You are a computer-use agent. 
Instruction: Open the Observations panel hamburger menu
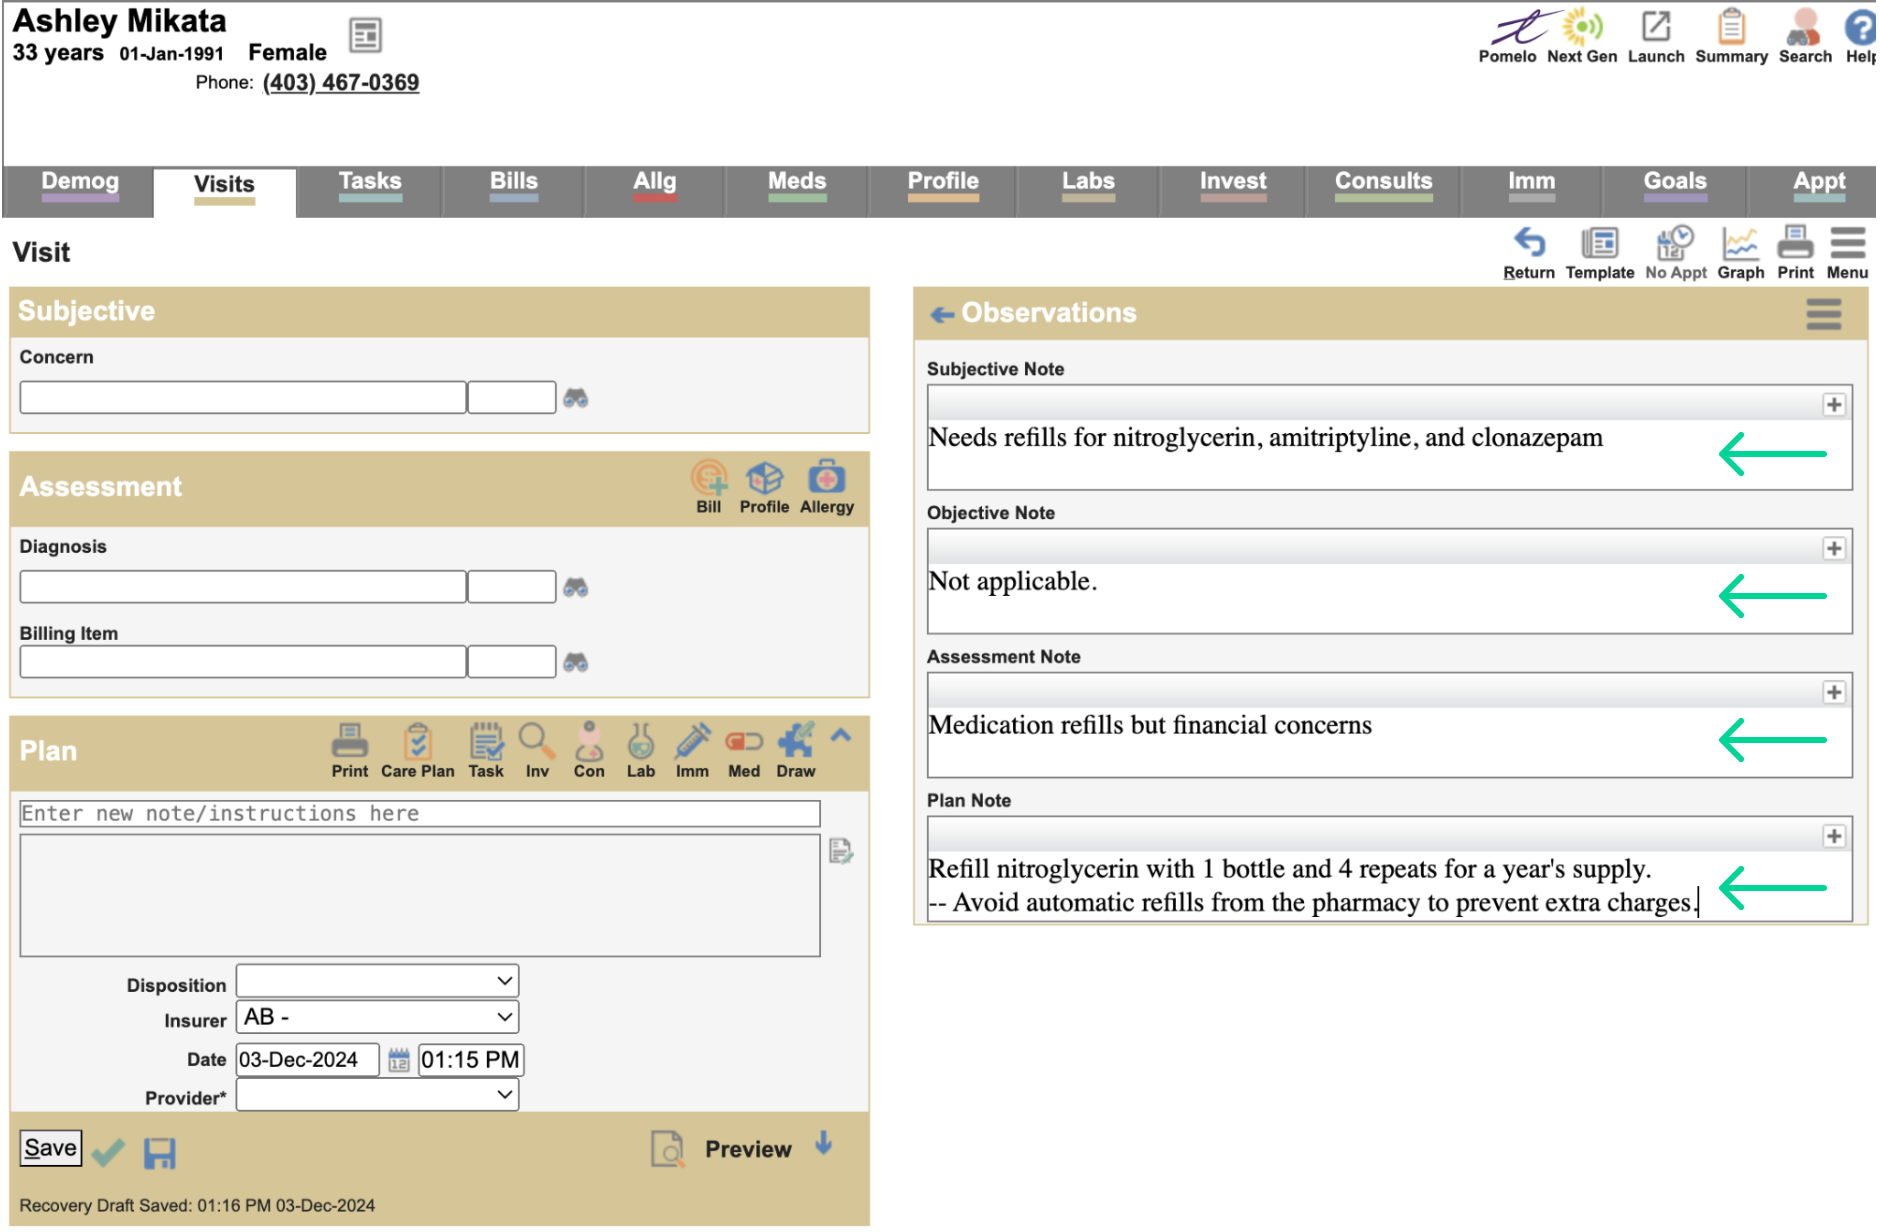click(x=1824, y=314)
